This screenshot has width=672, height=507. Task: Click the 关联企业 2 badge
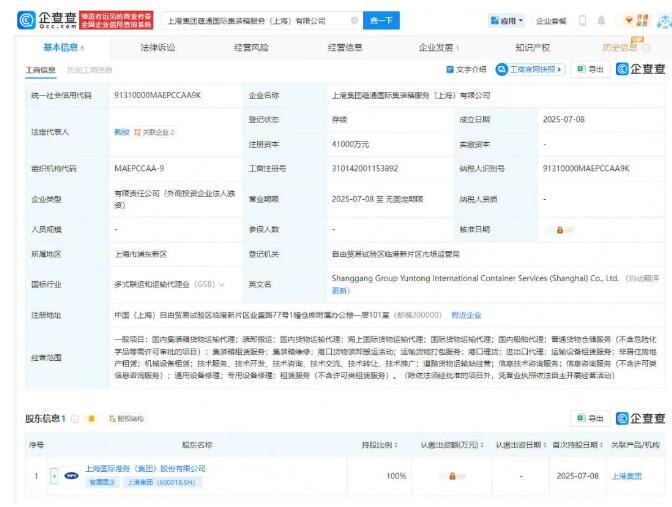click(x=154, y=132)
